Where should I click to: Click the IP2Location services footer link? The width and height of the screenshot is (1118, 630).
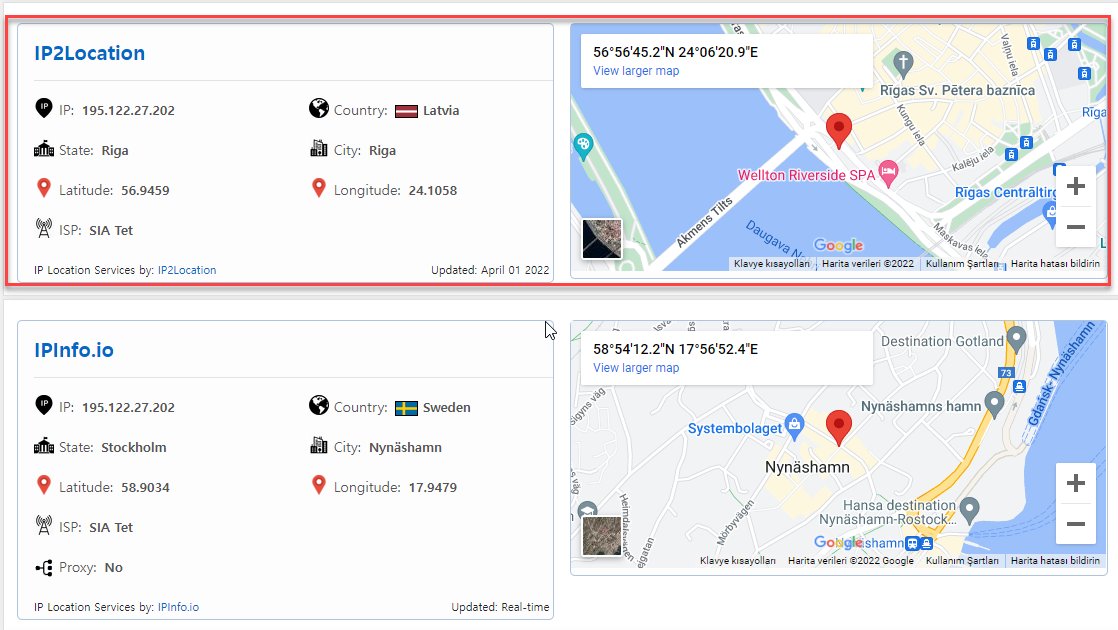point(187,270)
